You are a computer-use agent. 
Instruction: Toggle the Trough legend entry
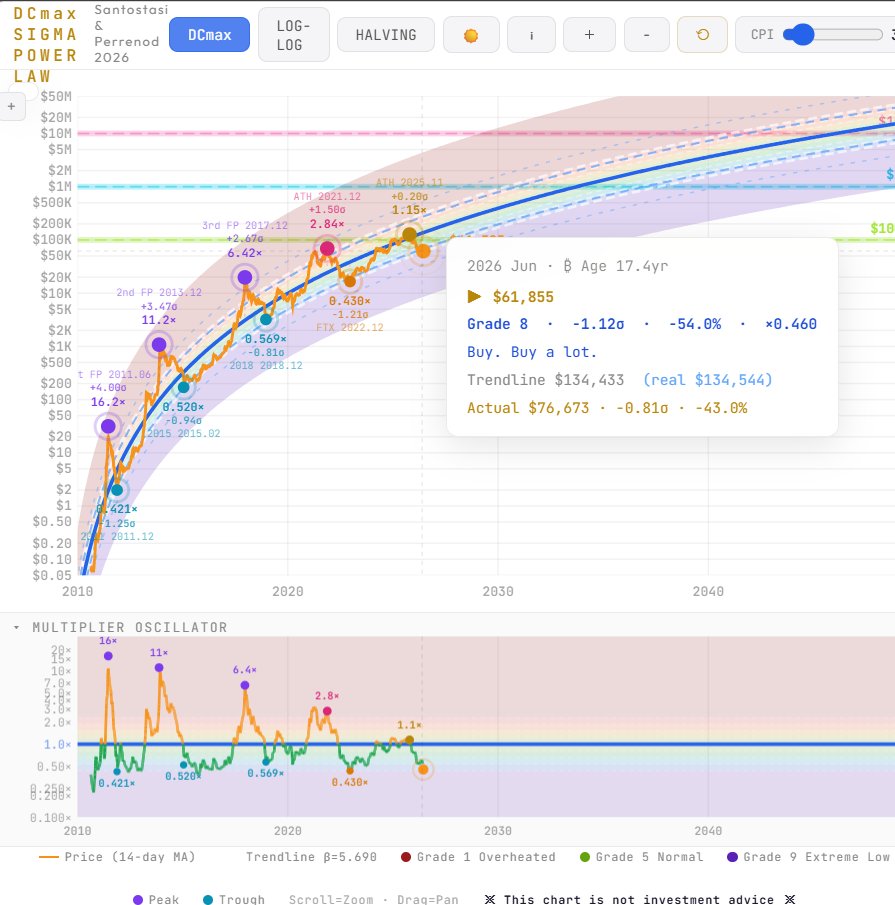(x=234, y=899)
